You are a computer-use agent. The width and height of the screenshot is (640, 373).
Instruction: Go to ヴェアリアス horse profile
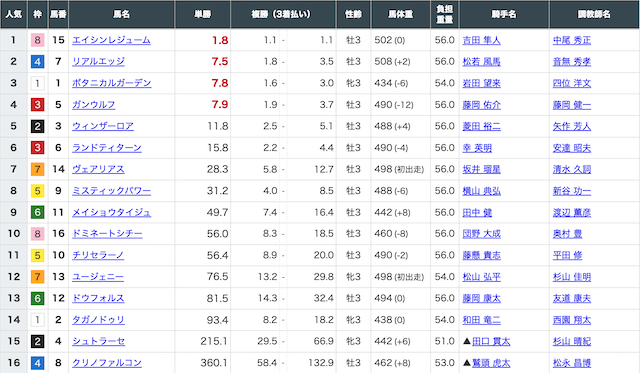point(98,169)
